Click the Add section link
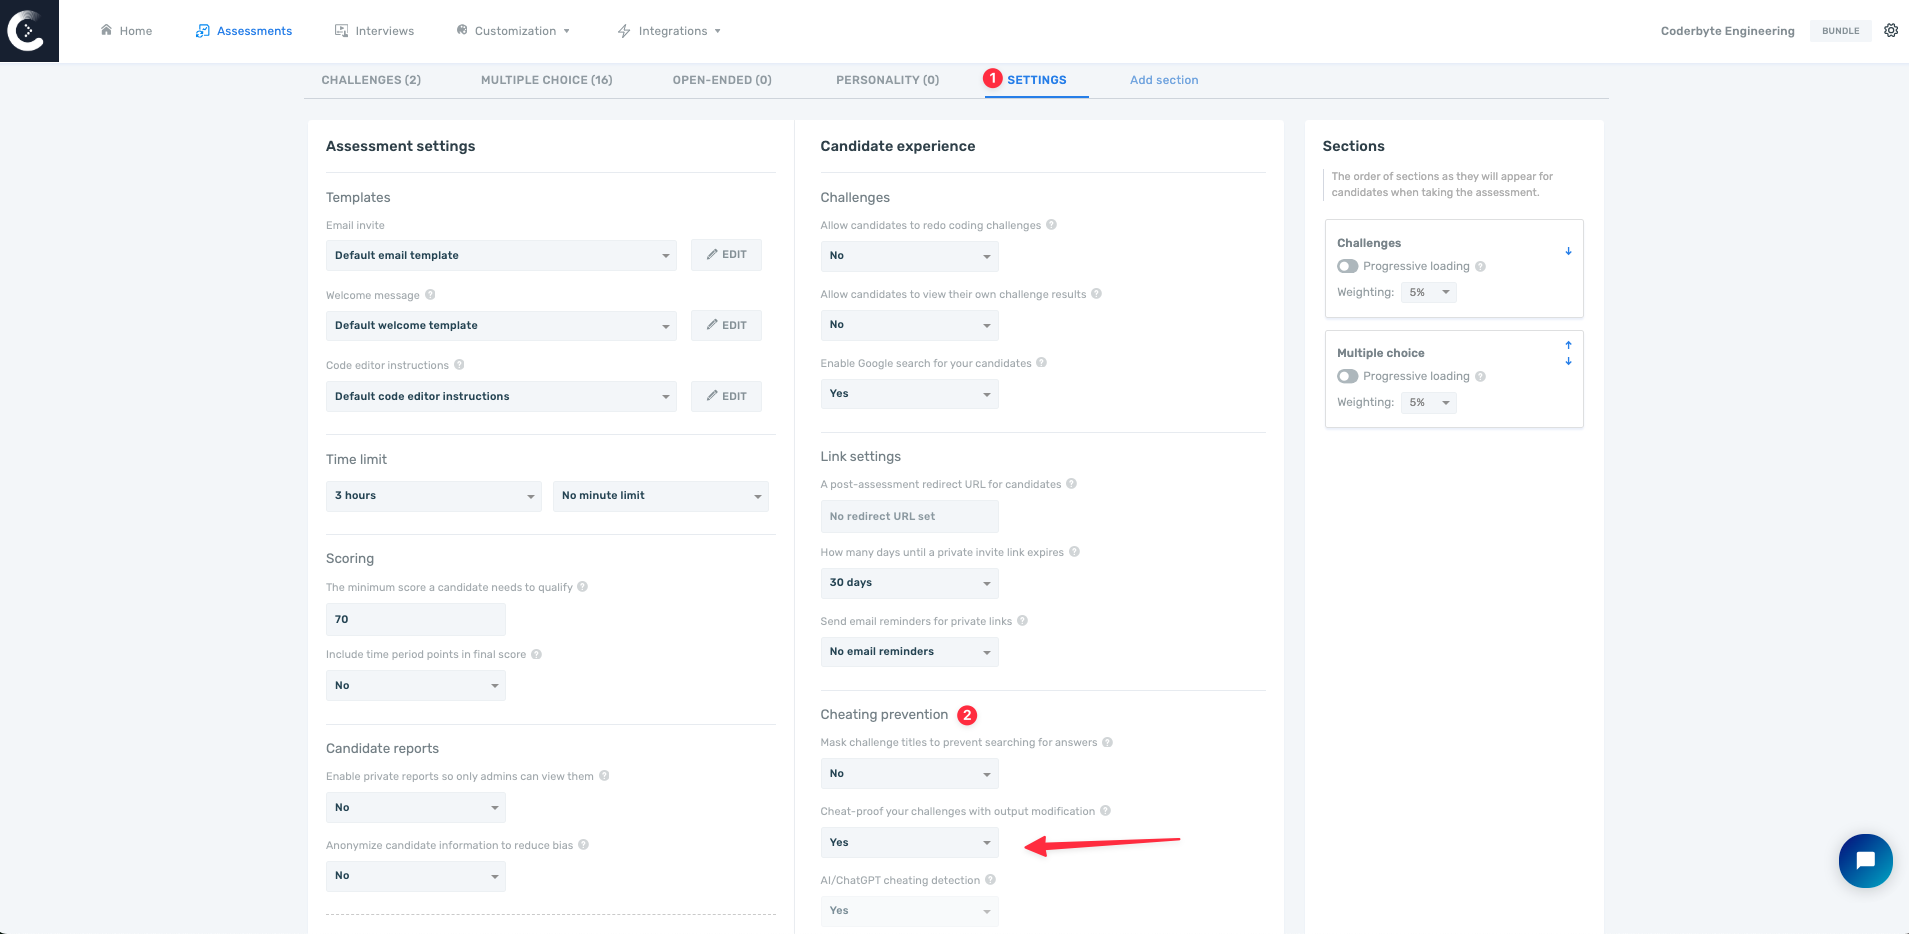Image resolution: width=1909 pixels, height=934 pixels. [x=1163, y=79]
